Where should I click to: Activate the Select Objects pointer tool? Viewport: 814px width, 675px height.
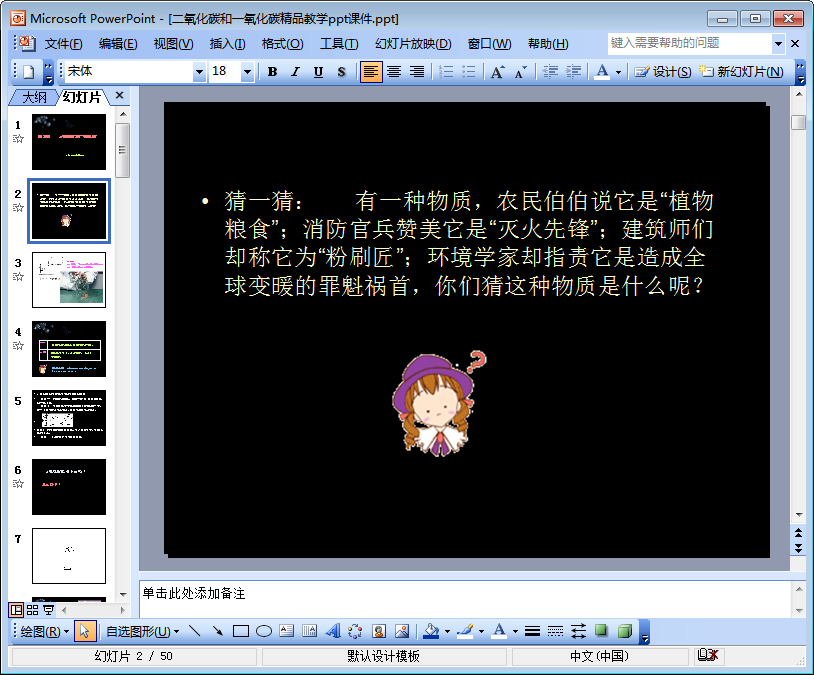[x=84, y=631]
